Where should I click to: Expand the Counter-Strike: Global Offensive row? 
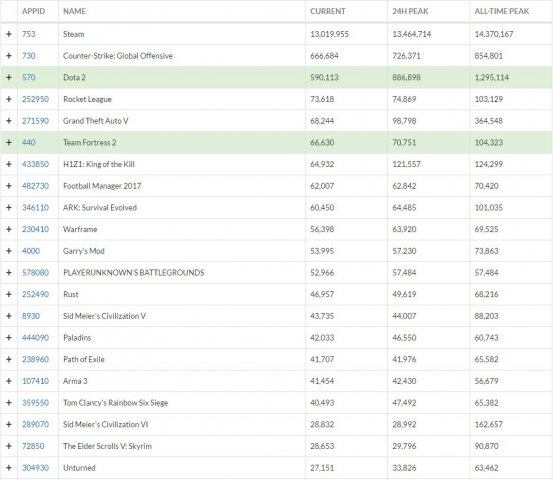coord(9,56)
